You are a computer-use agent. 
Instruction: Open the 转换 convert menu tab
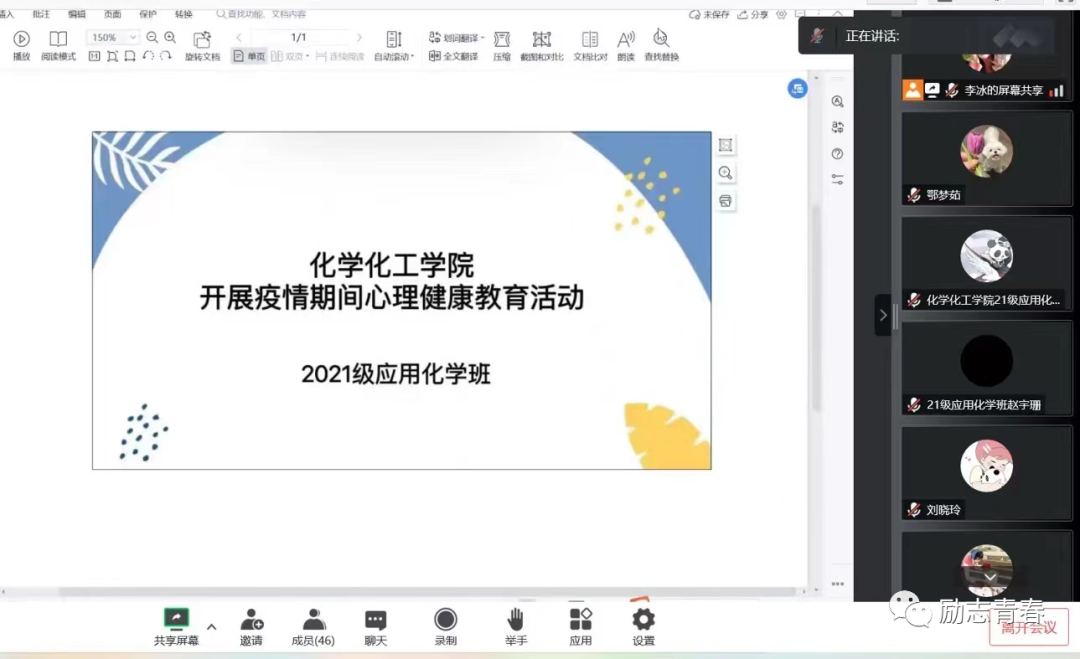184,14
